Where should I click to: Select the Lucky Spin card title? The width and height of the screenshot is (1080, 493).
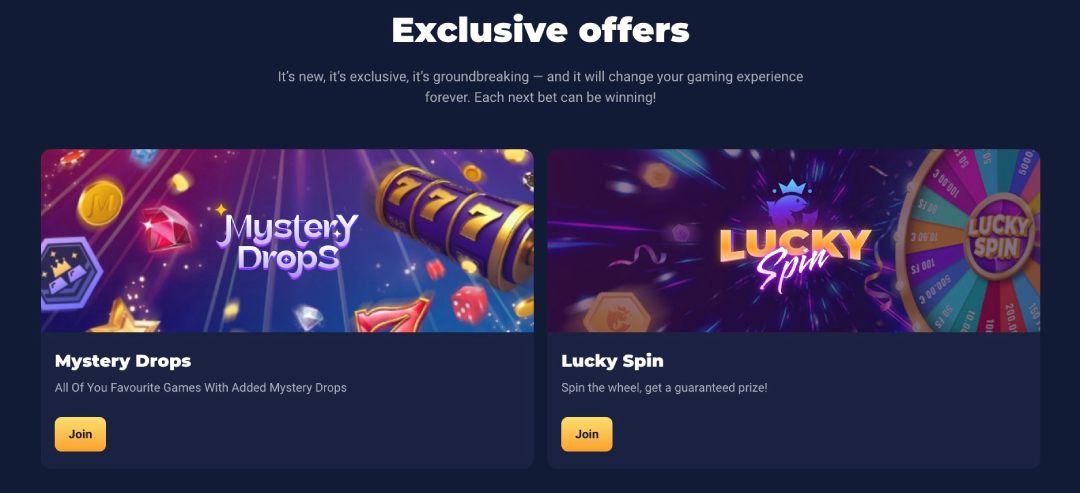click(612, 361)
